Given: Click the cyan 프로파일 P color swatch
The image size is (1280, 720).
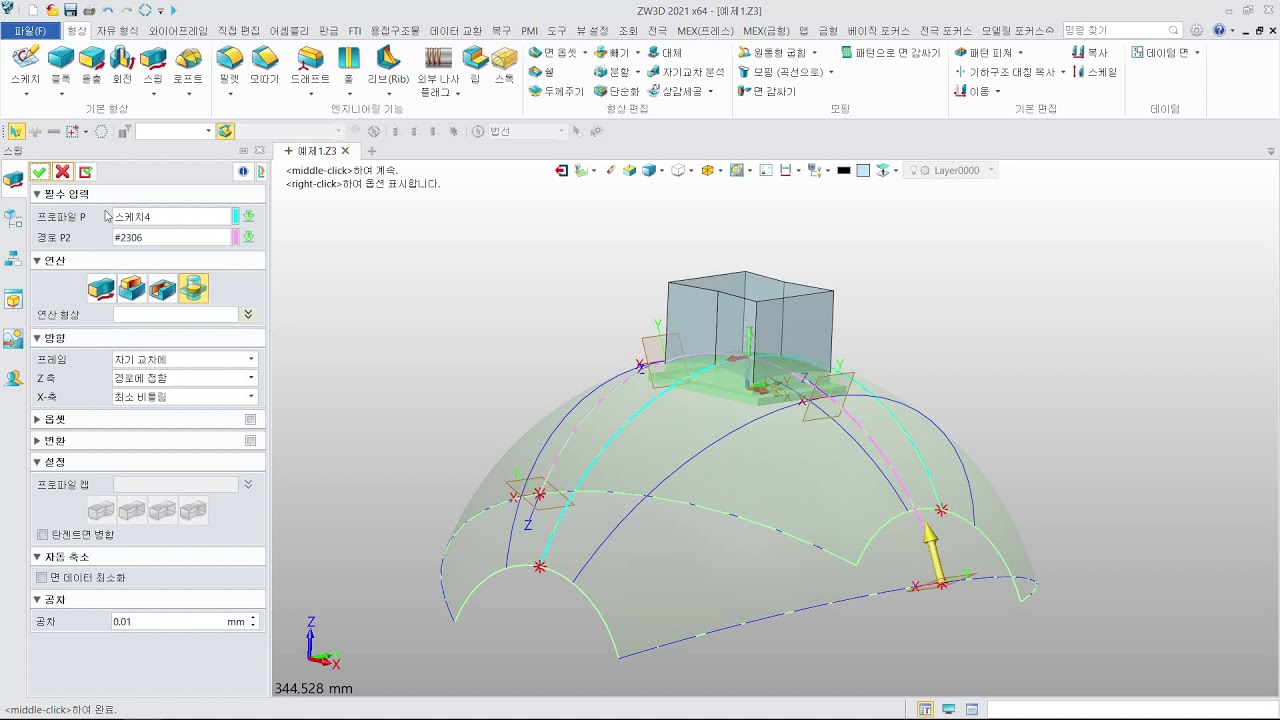Looking at the screenshot, I should (x=236, y=216).
